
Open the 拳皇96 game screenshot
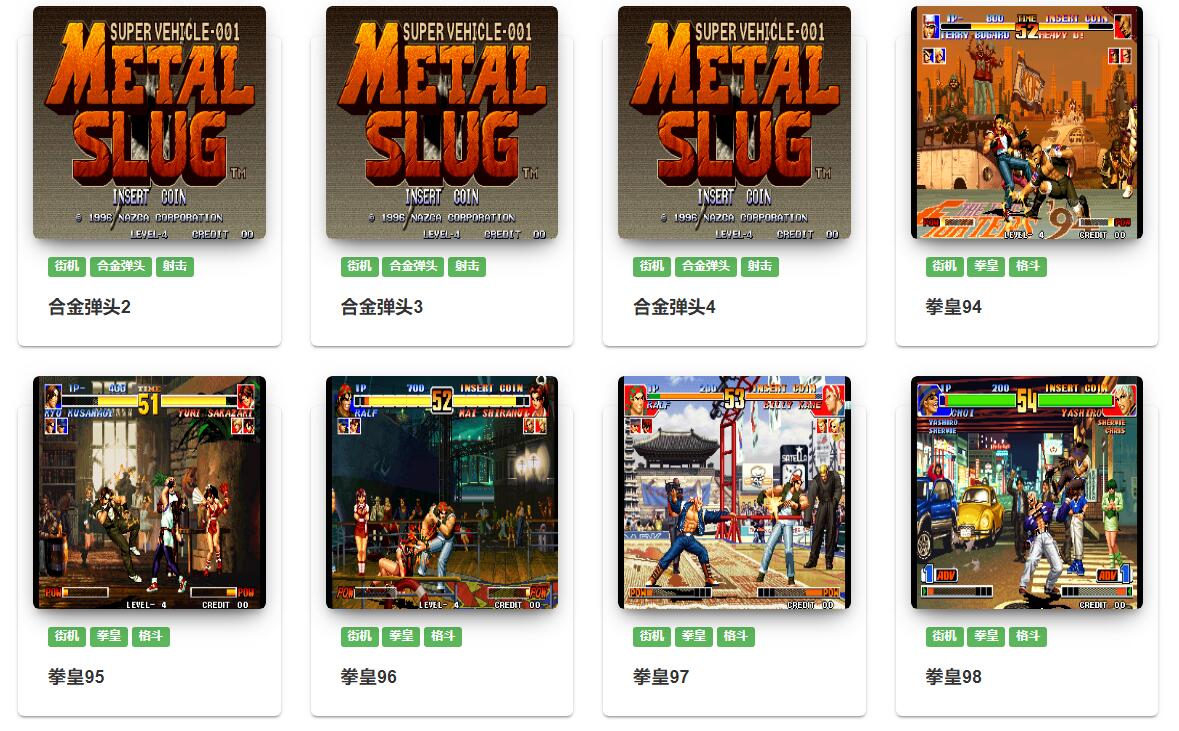(x=441, y=493)
